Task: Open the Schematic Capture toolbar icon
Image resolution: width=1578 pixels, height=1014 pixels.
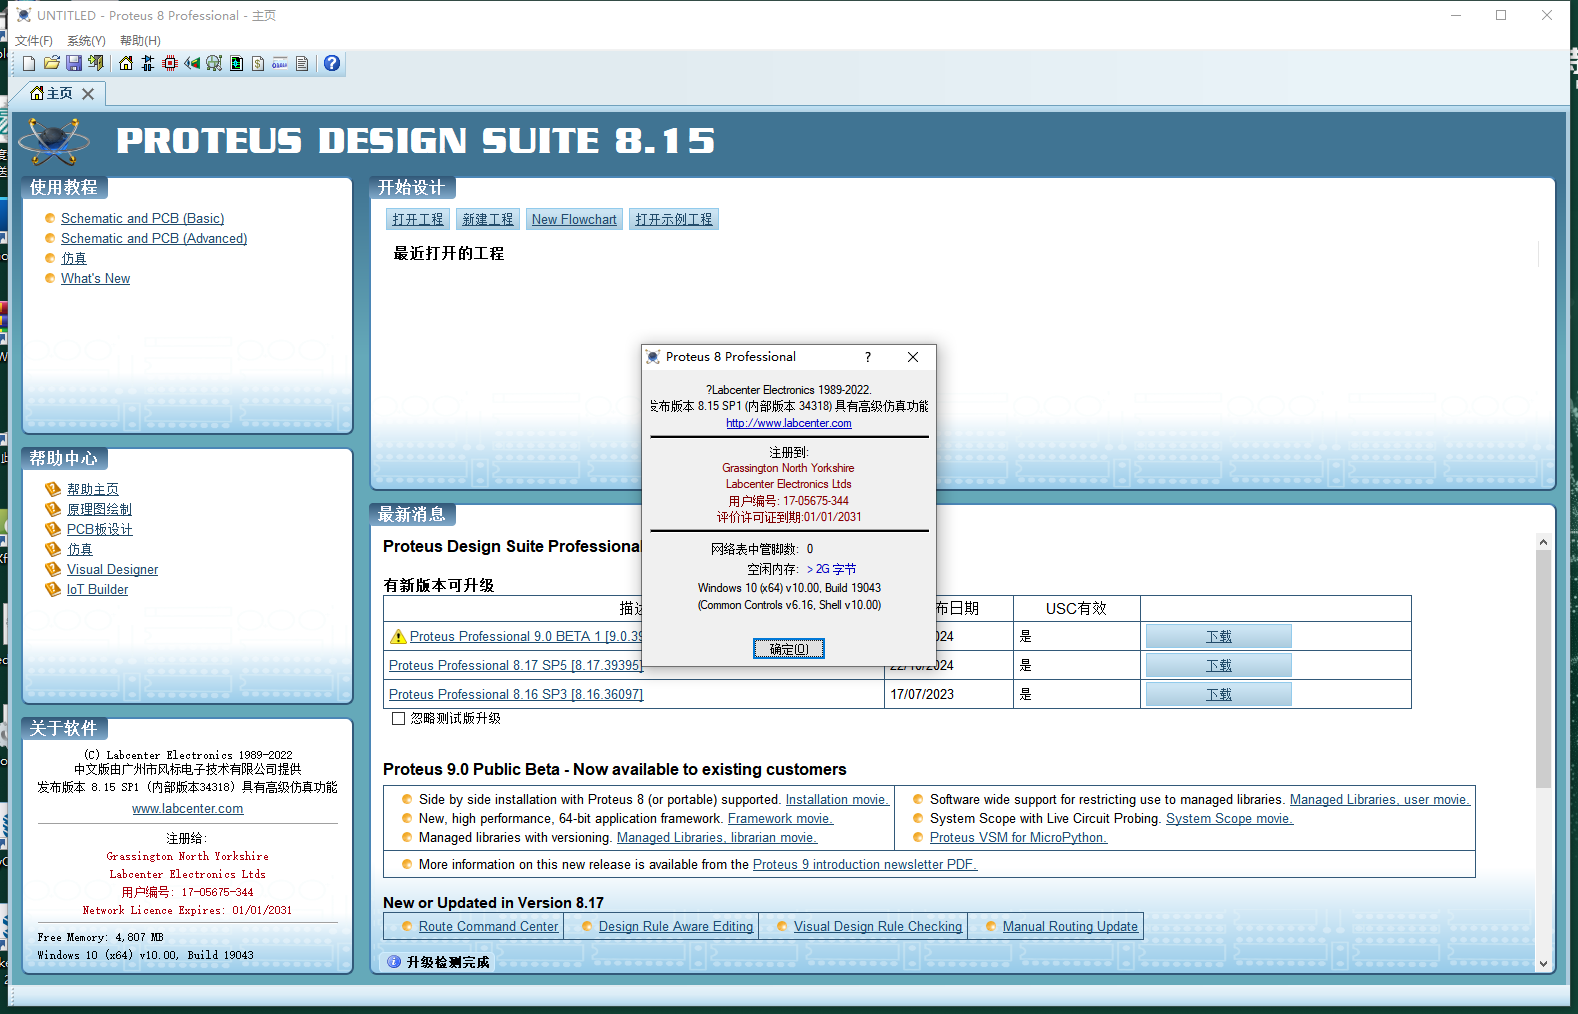Action: point(148,63)
